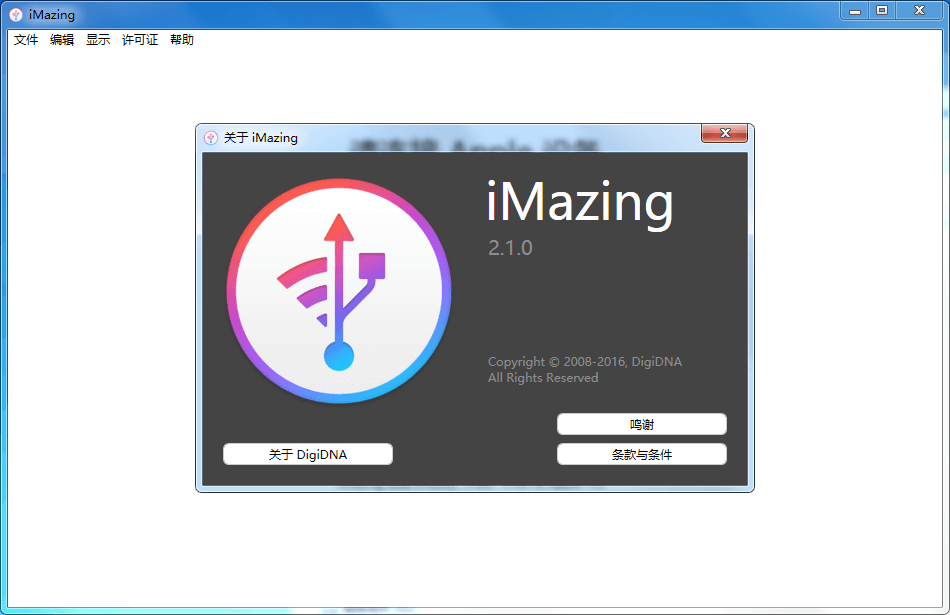The image size is (950, 615).
Task: Click the version number 2.1.0 text
Action: click(x=510, y=249)
